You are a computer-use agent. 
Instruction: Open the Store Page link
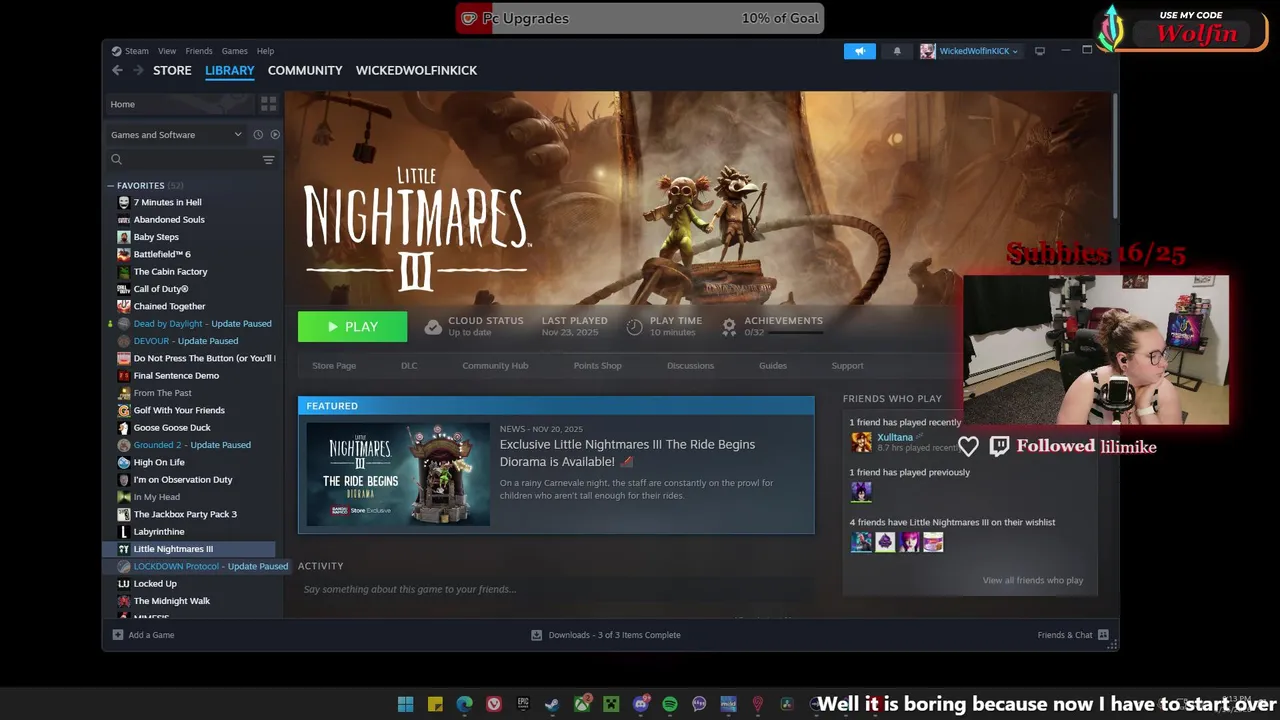[334, 366]
